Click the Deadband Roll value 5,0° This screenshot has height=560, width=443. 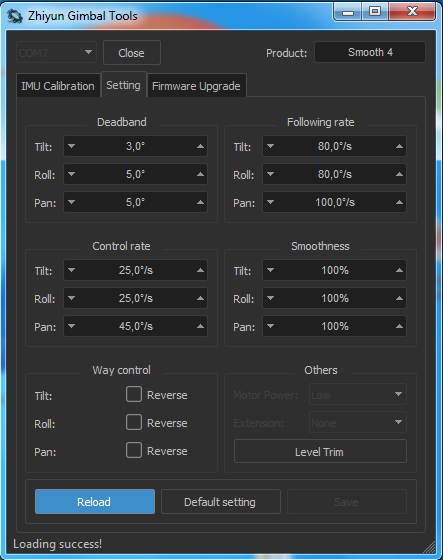[x=135, y=174]
